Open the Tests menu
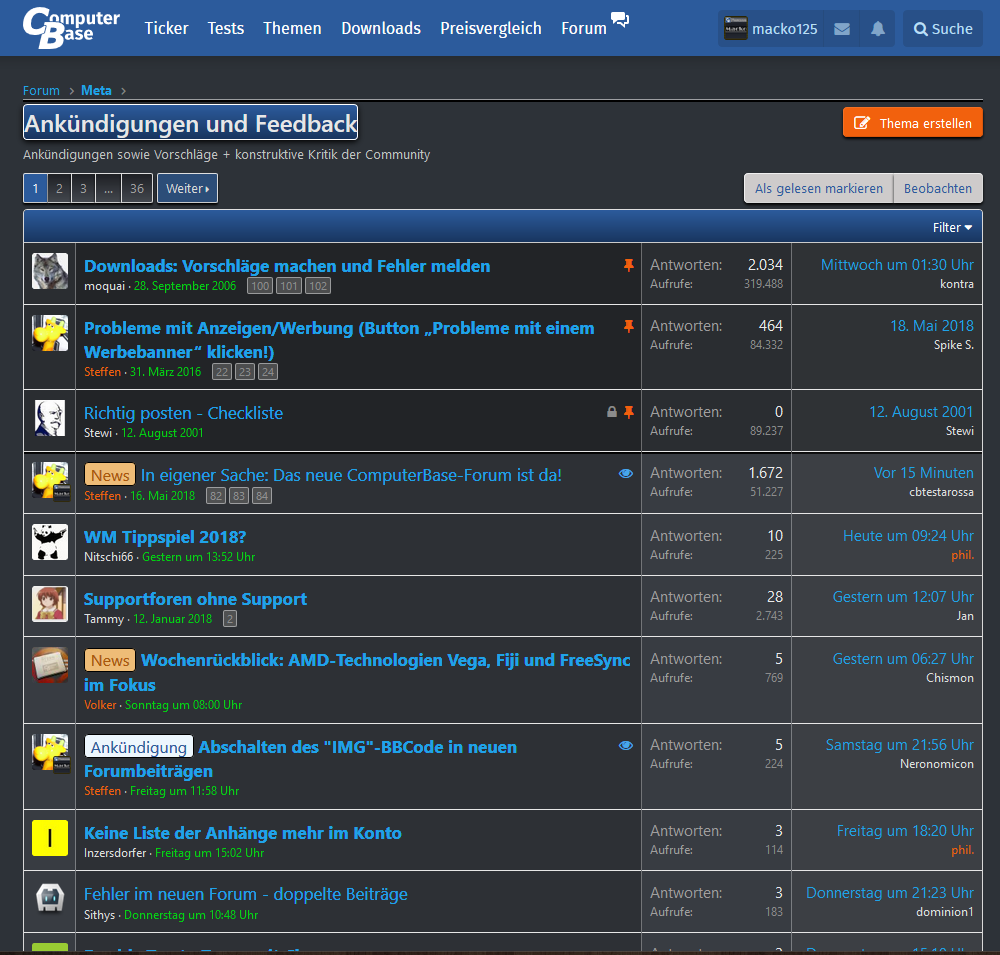The height and width of the screenshot is (955, 1000). click(x=226, y=28)
